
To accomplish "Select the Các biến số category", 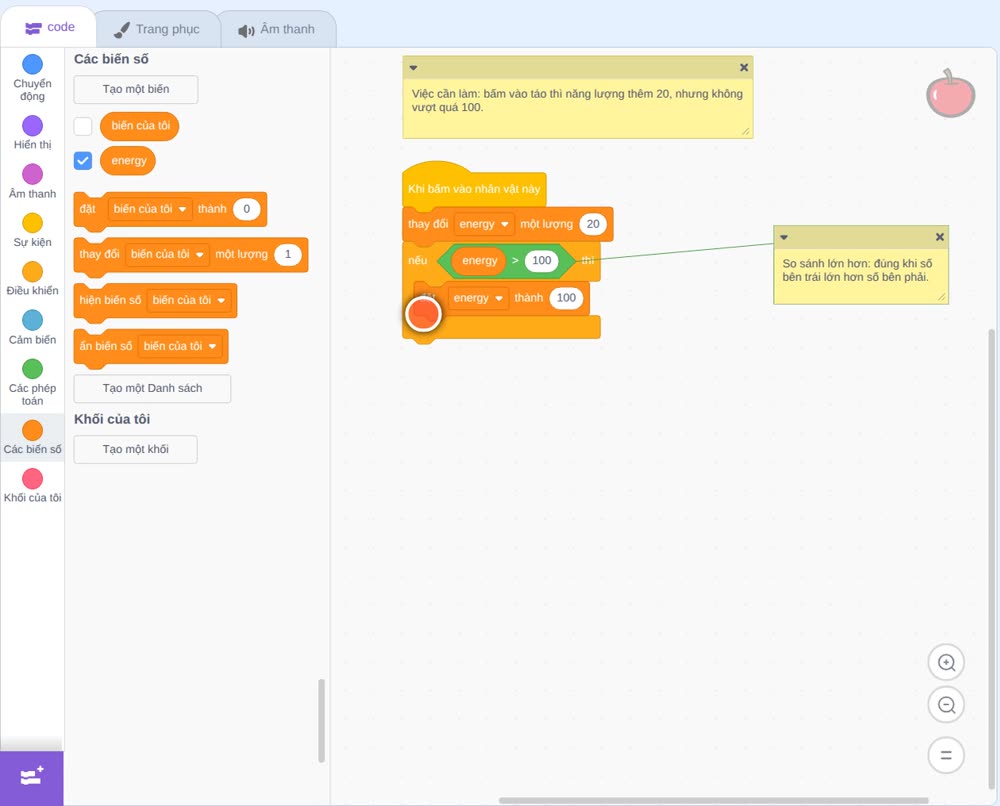I will point(33,437).
